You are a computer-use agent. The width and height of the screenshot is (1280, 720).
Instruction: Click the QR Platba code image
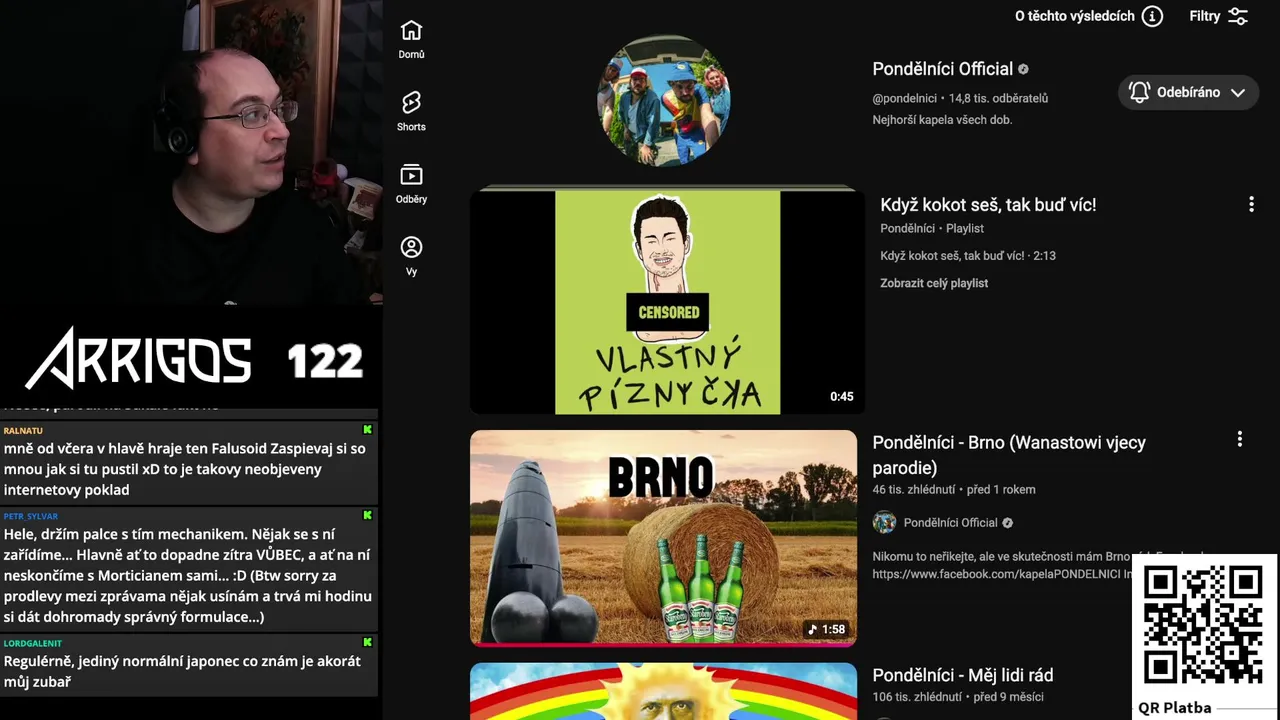pos(1203,625)
